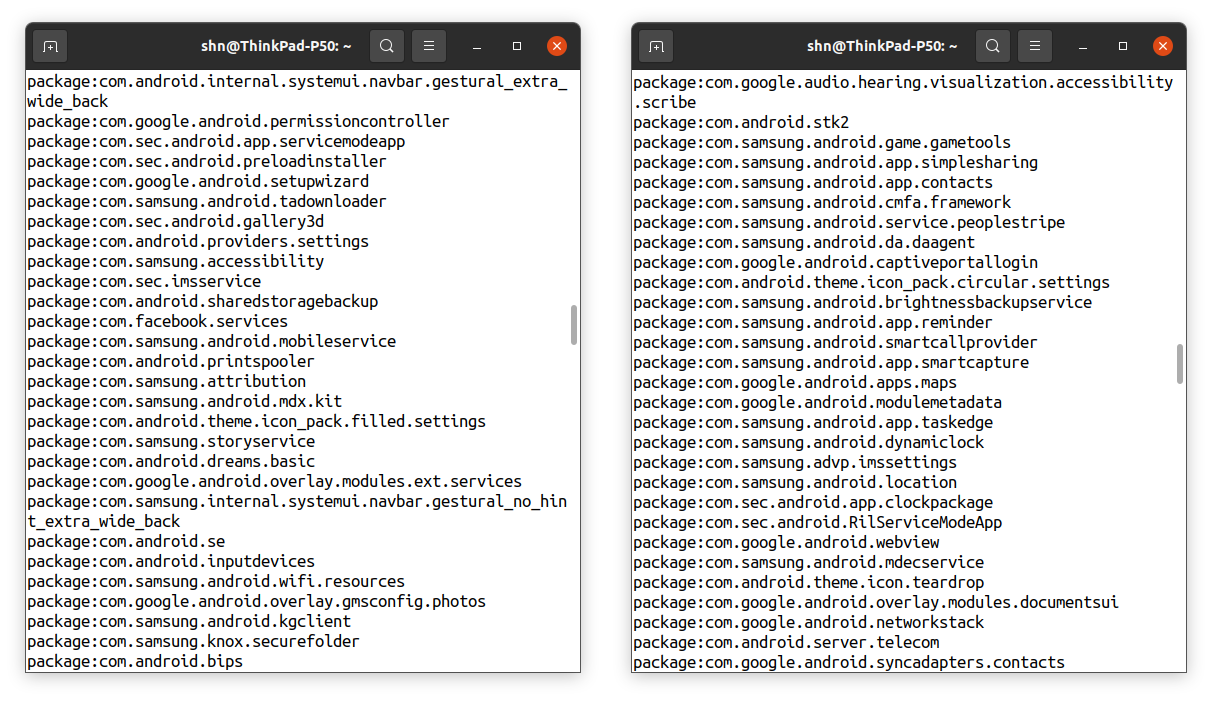Viewport: 1212px width, 701px height.
Task: Click line com.samsung.android.wifi.resources
Action: click(216, 582)
